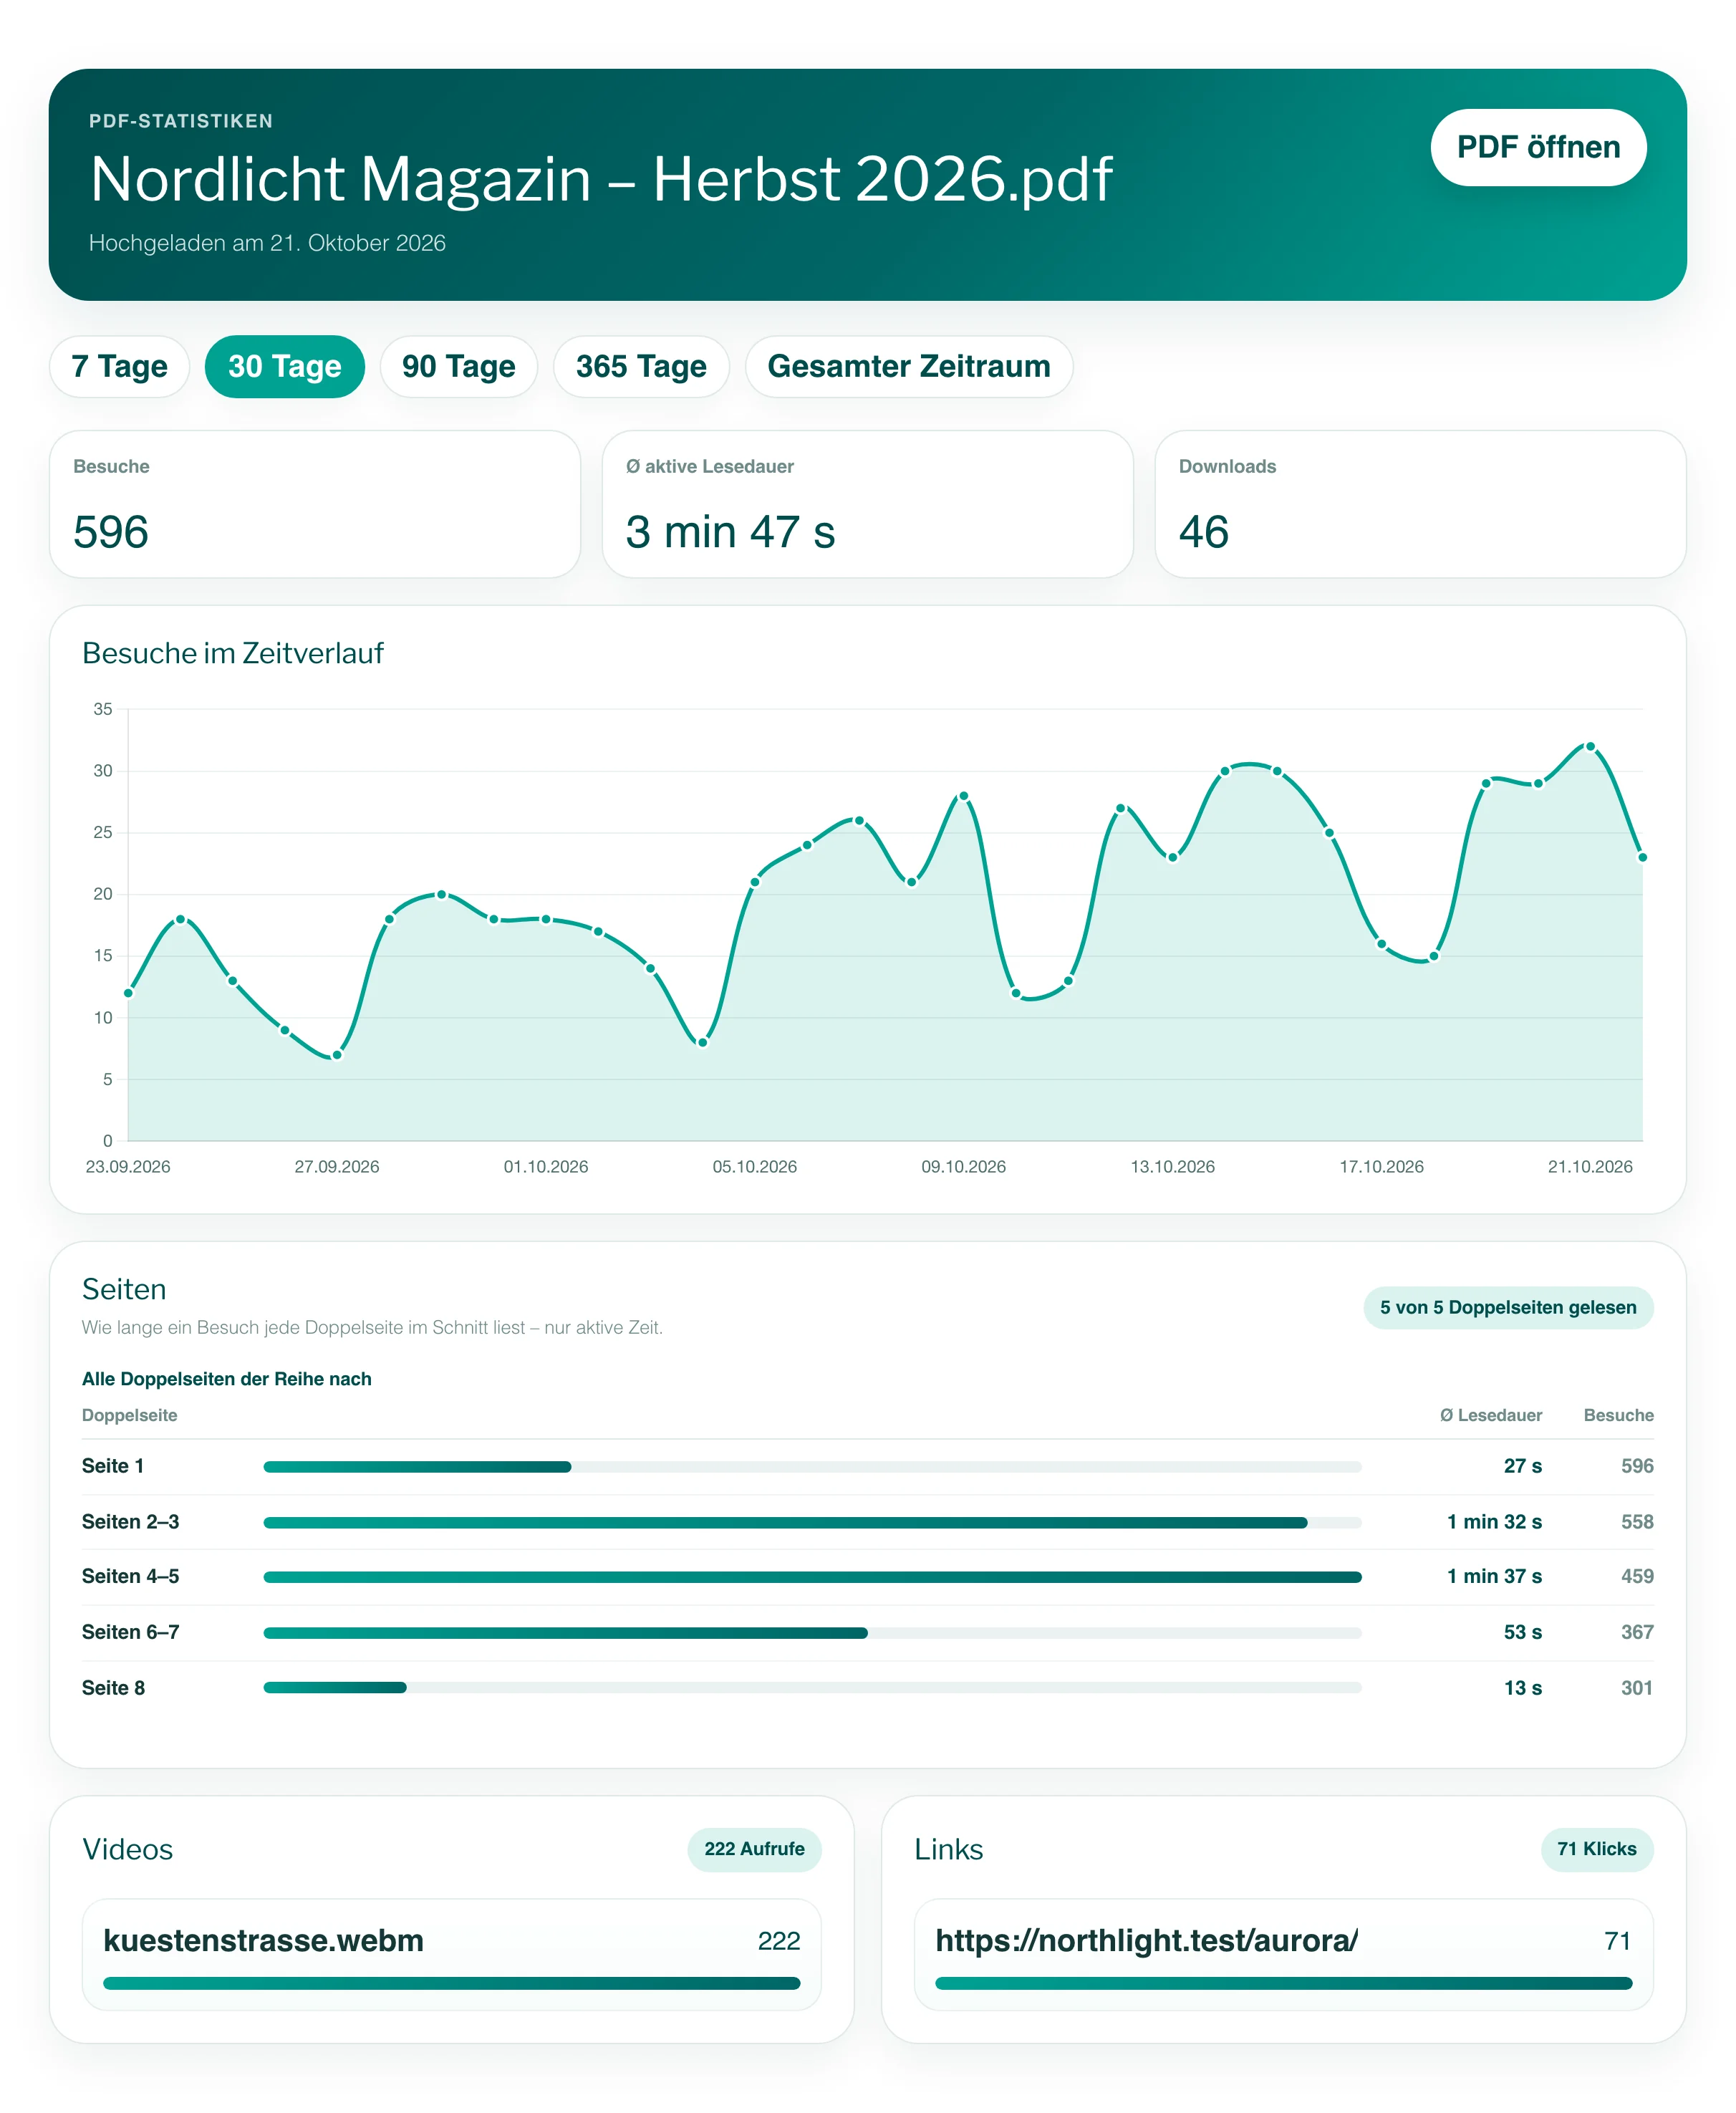Click the '71 Klicks' badge
This screenshot has height=2113, width=1736.
coord(1596,1849)
